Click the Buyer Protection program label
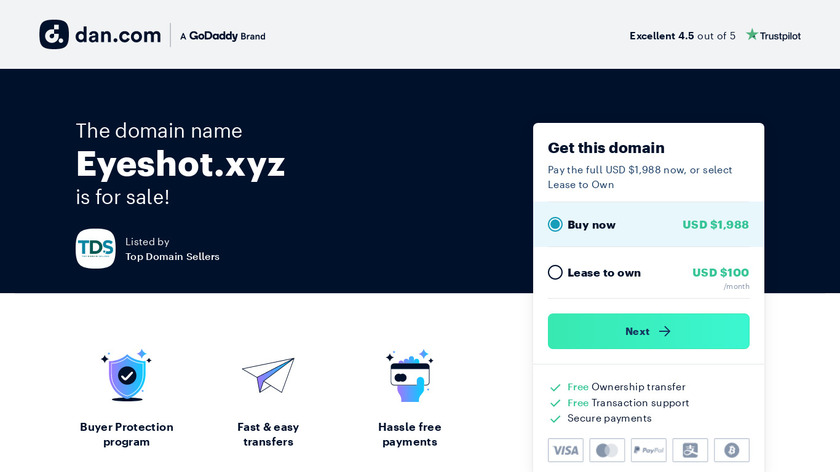The image size is (840, 472). (126, 434)
